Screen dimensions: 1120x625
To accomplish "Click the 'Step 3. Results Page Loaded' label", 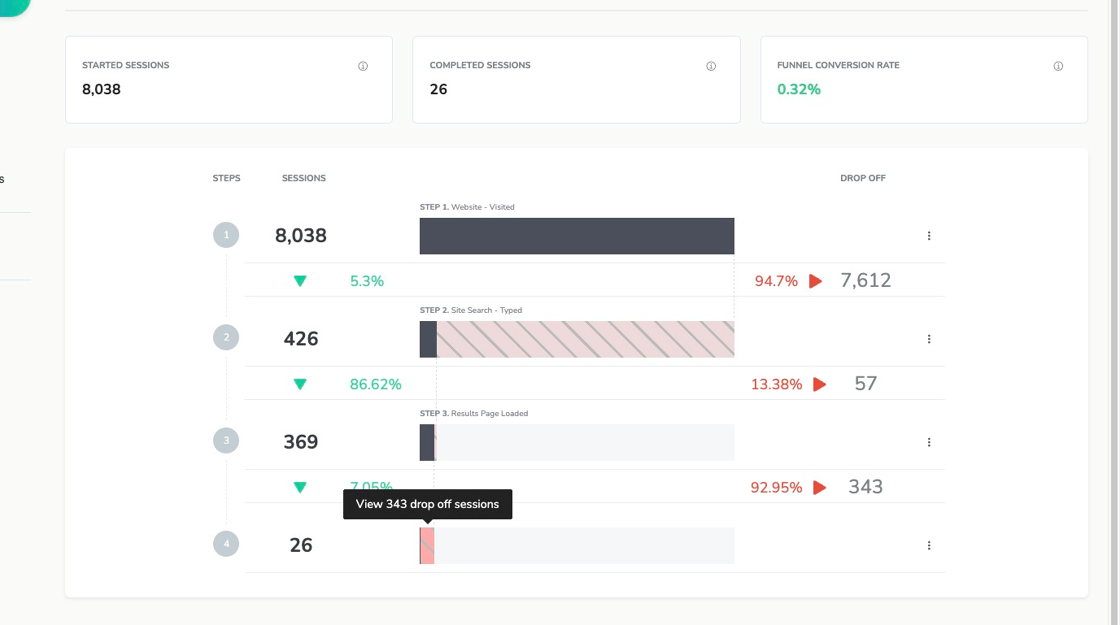I will coord(474,414).
